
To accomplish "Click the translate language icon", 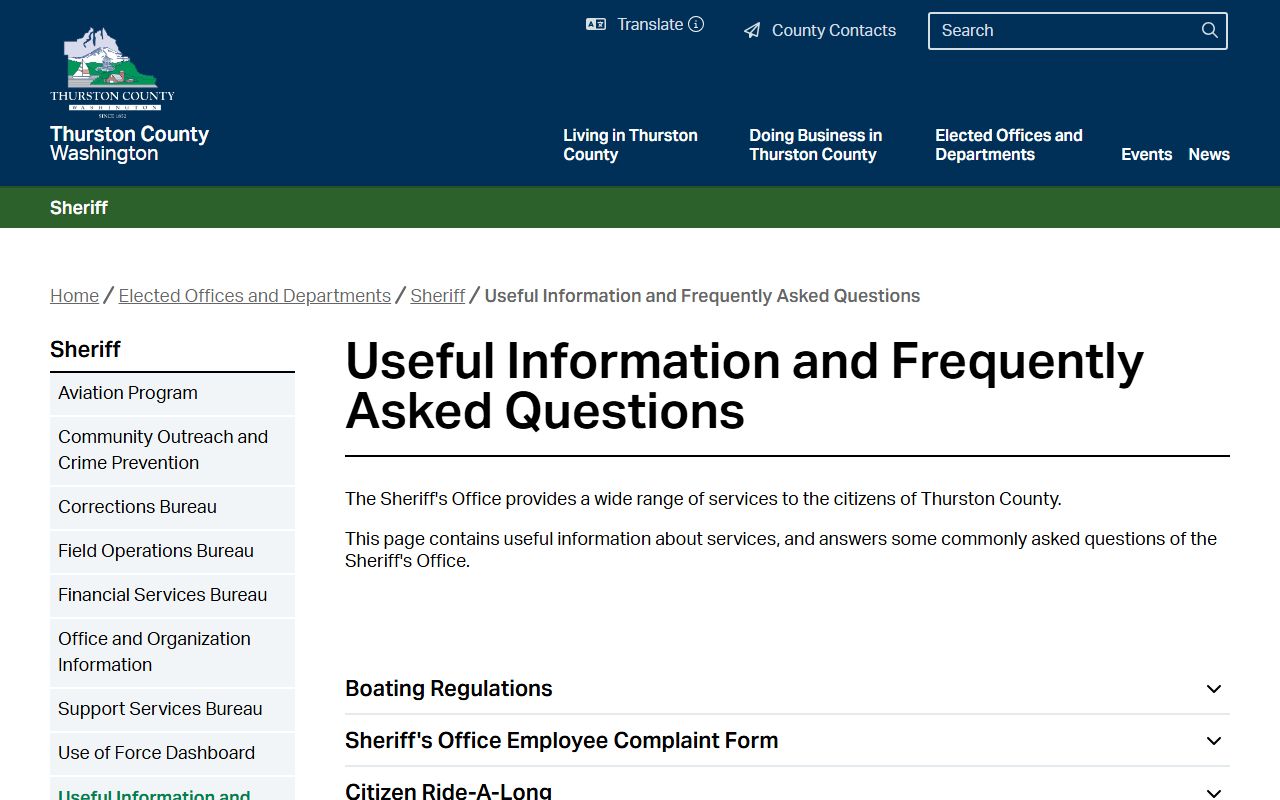I will pos(596,24).
